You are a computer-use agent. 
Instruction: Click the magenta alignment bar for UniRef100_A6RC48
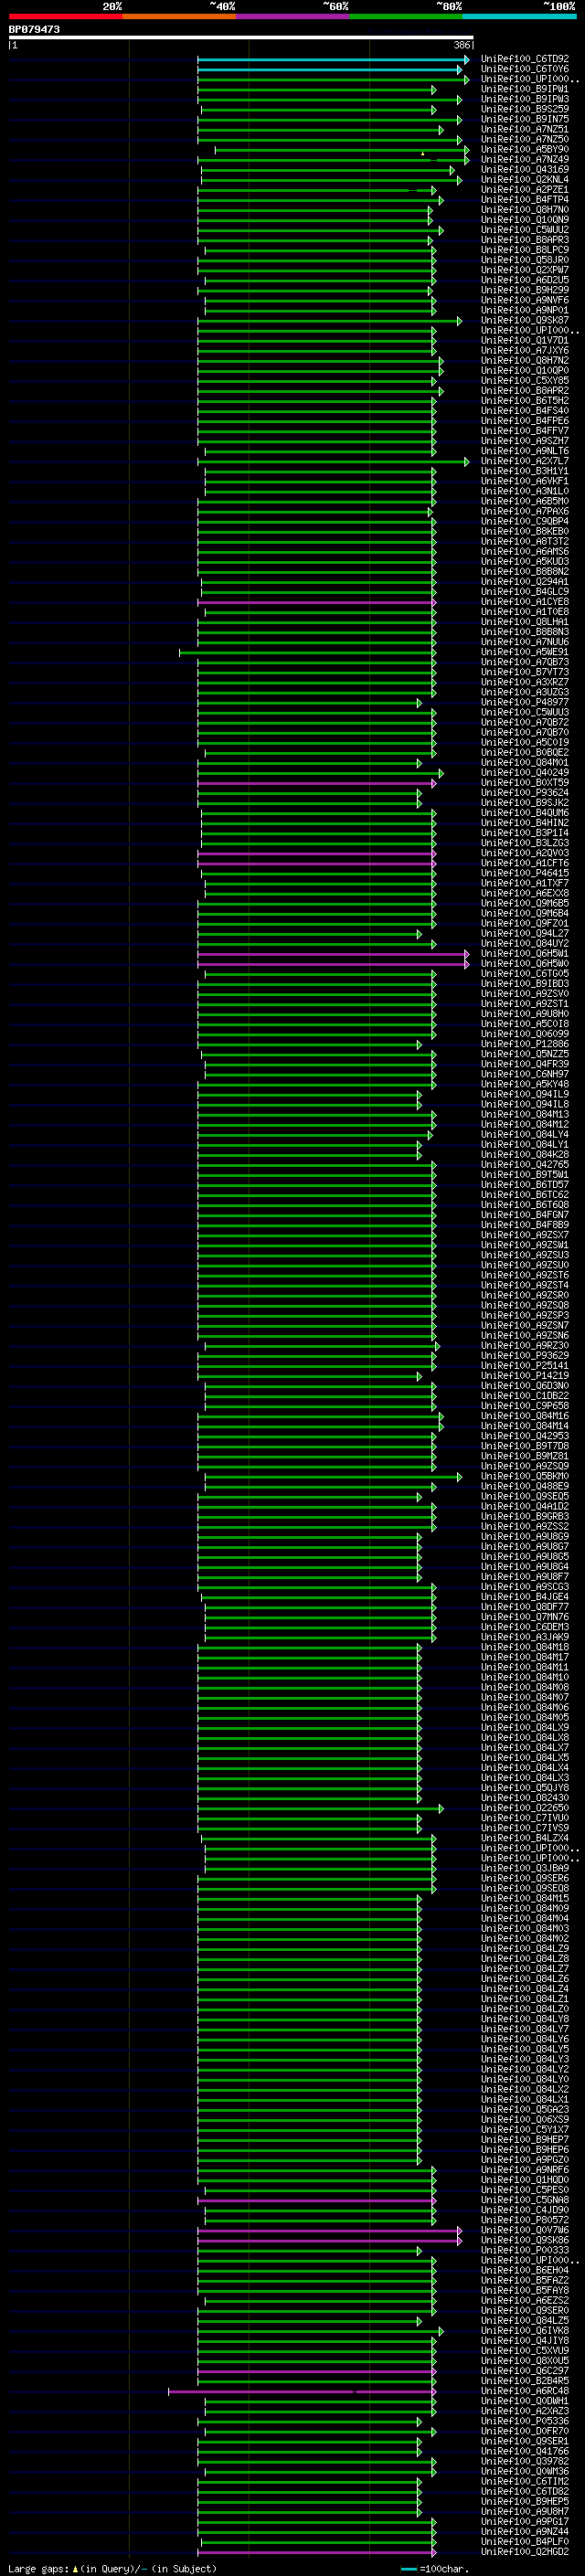coord(302,2391)
